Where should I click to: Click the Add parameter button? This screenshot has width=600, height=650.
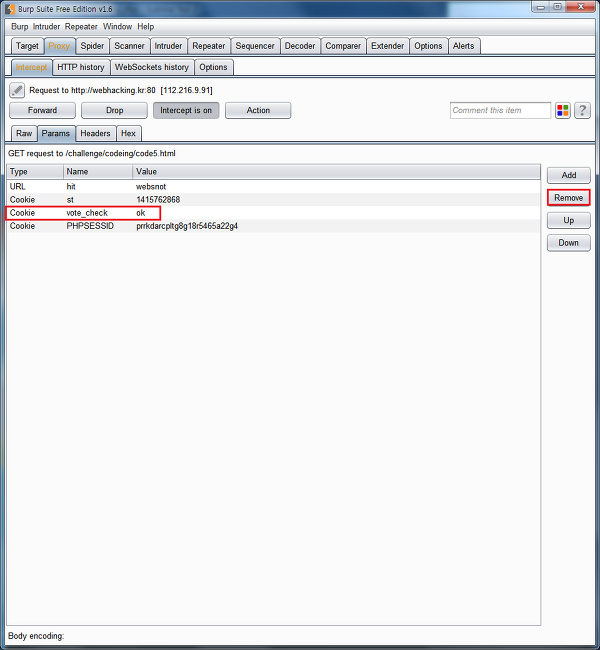[x=568, y=175]
